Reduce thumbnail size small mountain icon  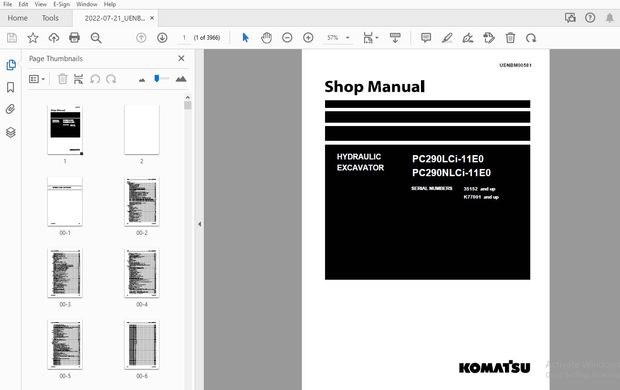(142, 80)
